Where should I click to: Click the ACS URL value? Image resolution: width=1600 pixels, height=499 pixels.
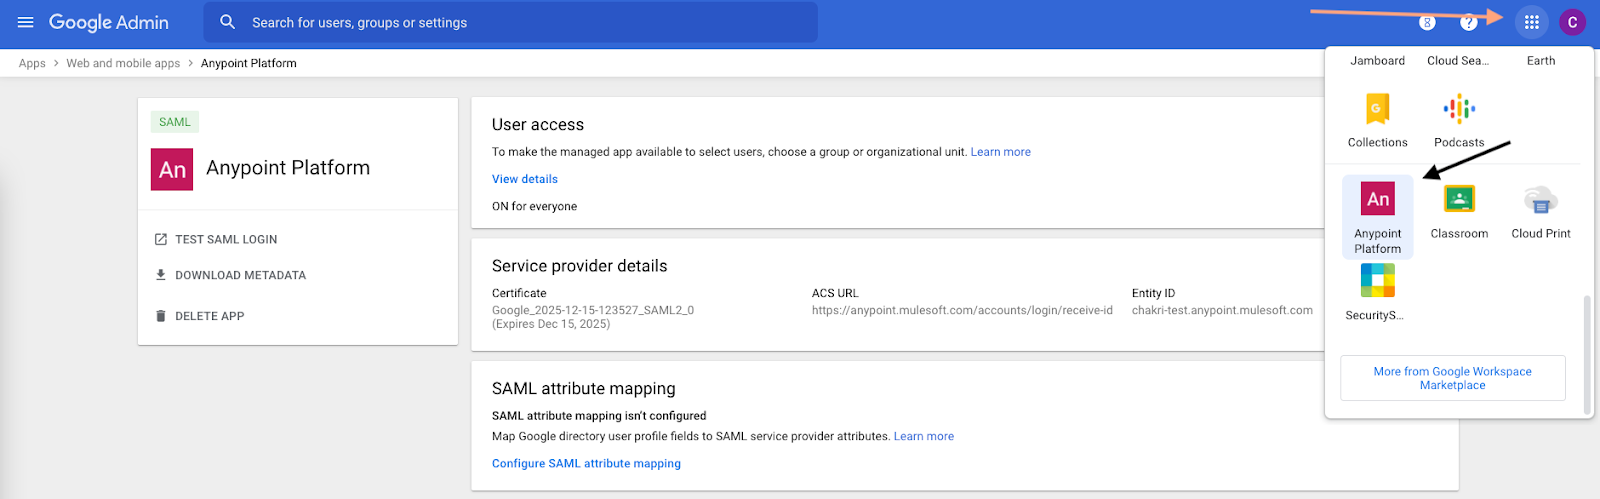[962, 310]
